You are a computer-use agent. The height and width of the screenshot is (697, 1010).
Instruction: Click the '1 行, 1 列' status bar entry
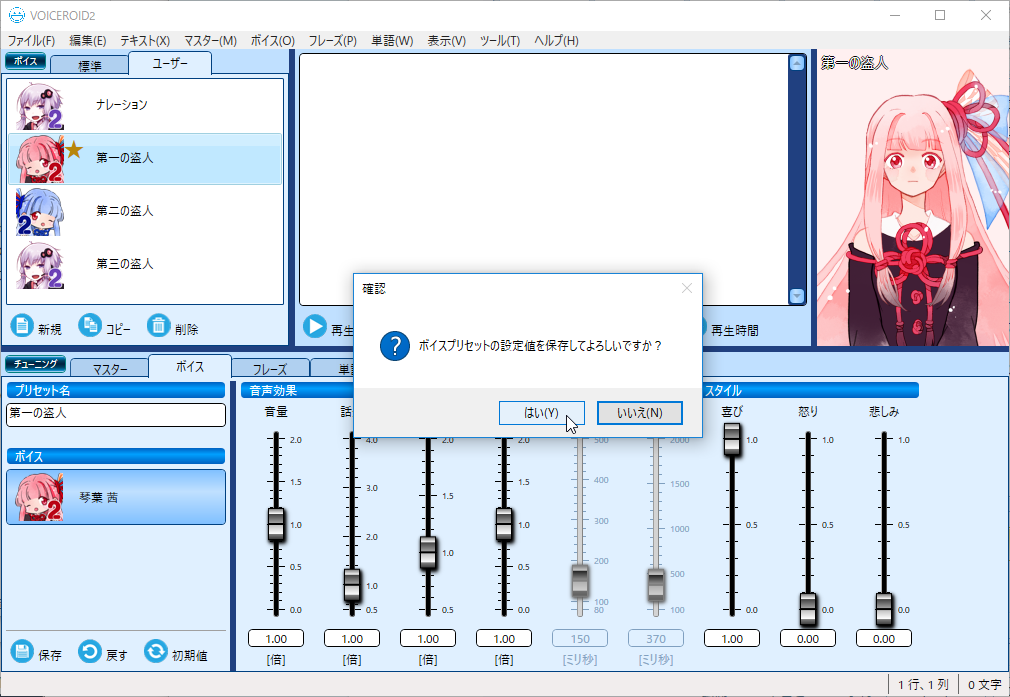tap(923, 685)
